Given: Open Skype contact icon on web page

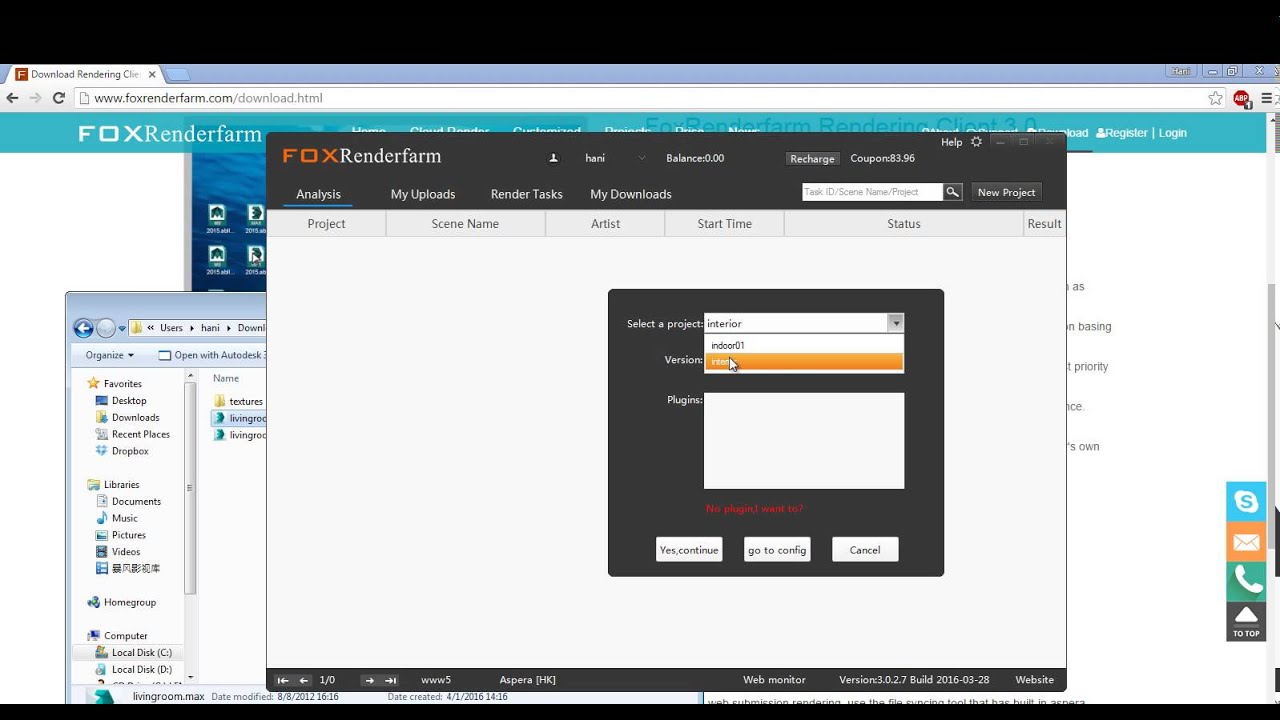Looking at the screenshot, I should [1246, 501].
